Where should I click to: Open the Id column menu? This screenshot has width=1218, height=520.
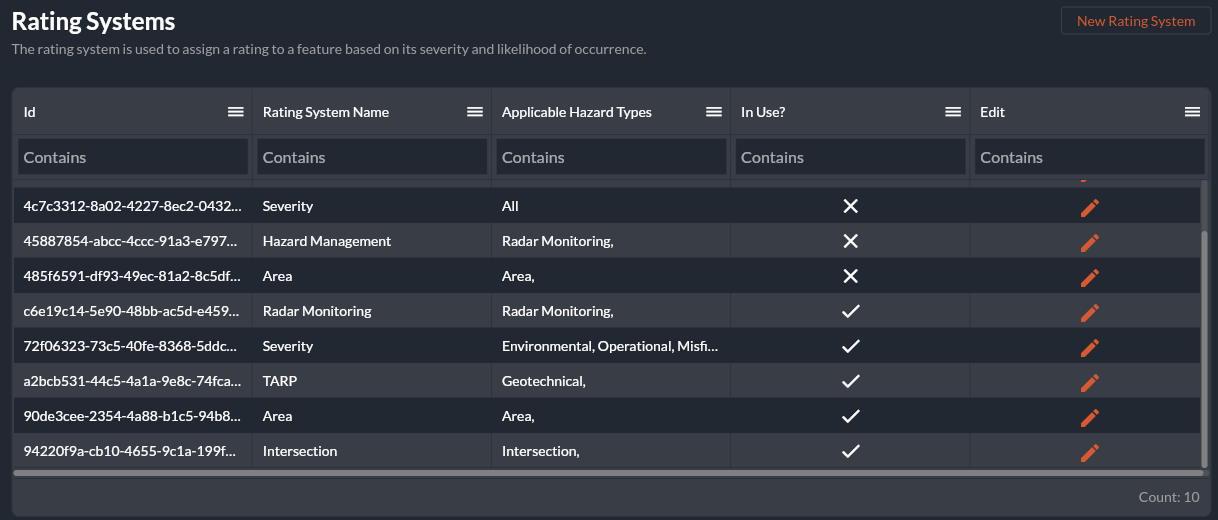click(x=236, y=112)
